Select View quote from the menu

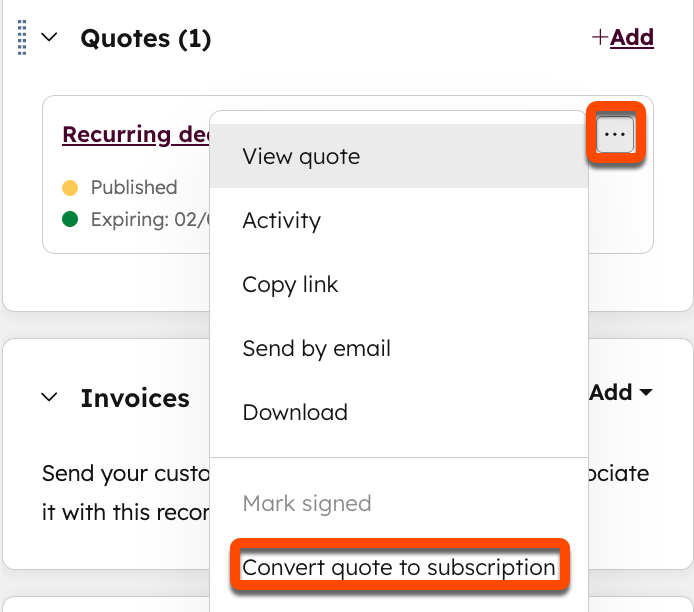(301, 156)
